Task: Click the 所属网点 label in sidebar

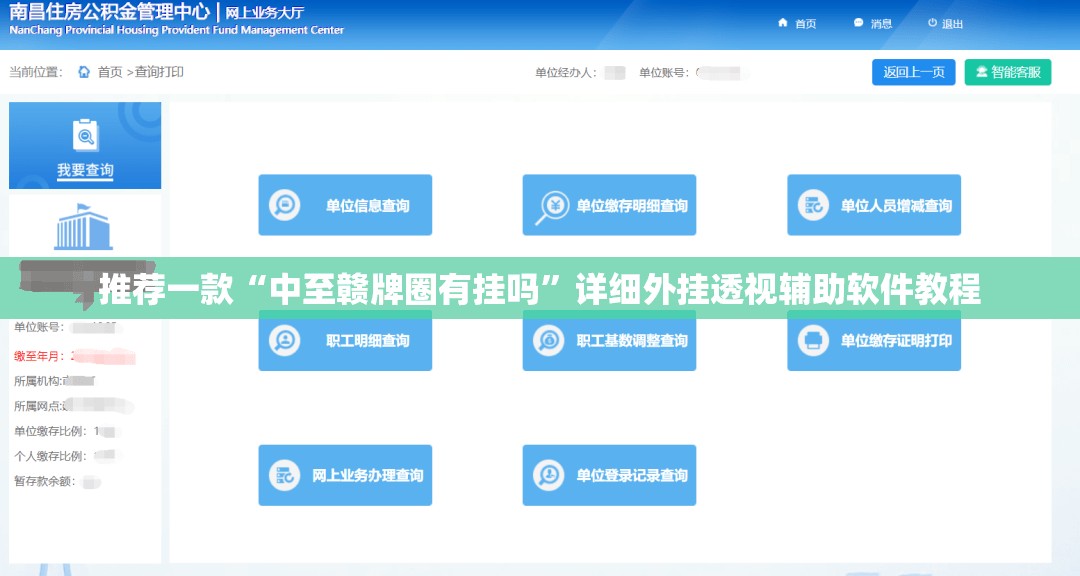Action: tap(38, 407)
